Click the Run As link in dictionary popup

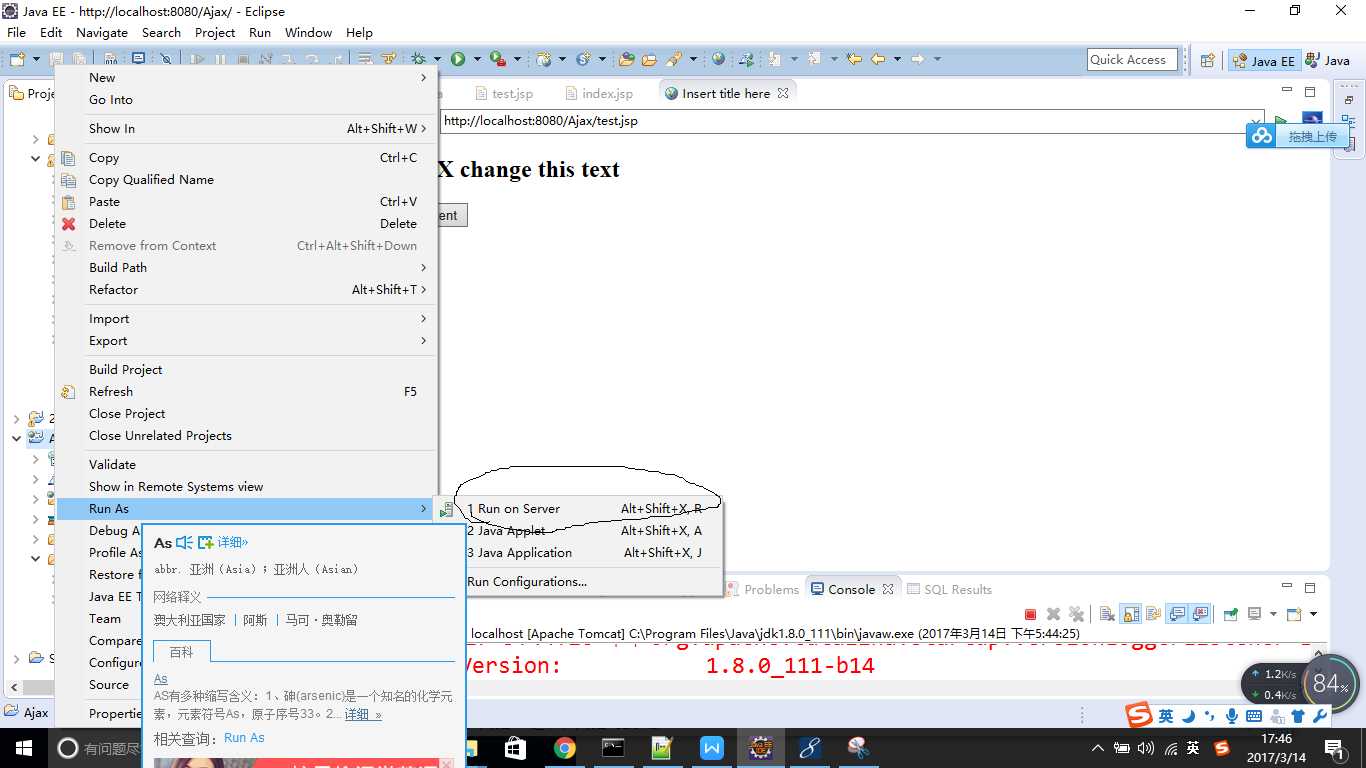point(244,738)
